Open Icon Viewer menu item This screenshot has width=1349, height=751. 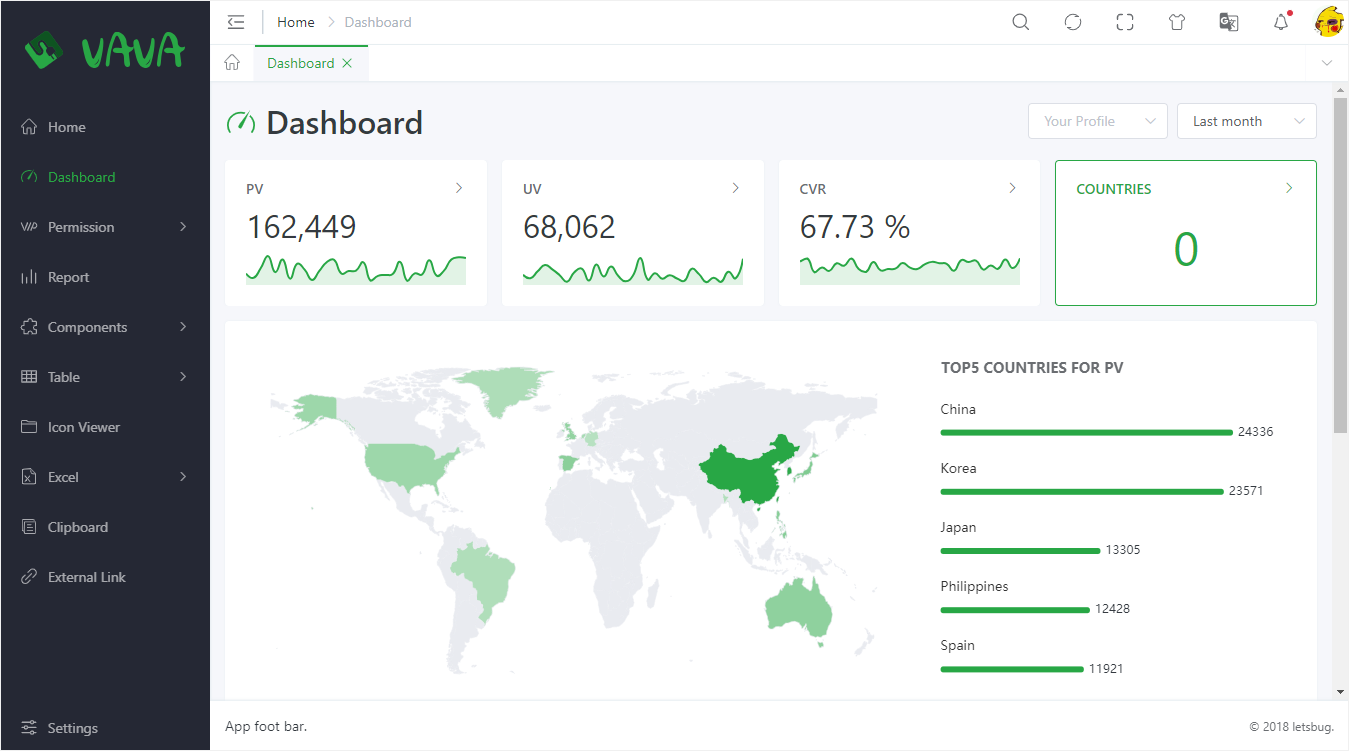click(105, 427)
